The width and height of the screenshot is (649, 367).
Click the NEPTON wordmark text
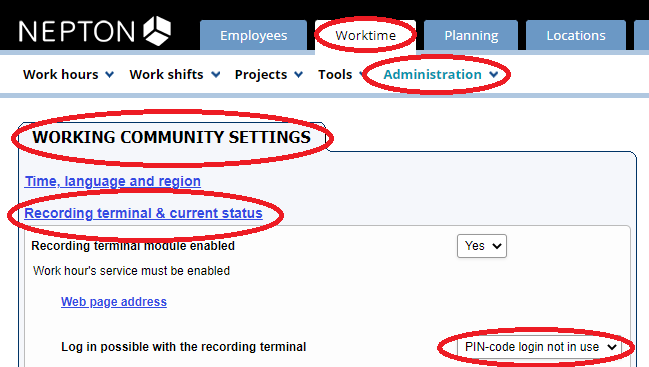click(x=77, y=32)
